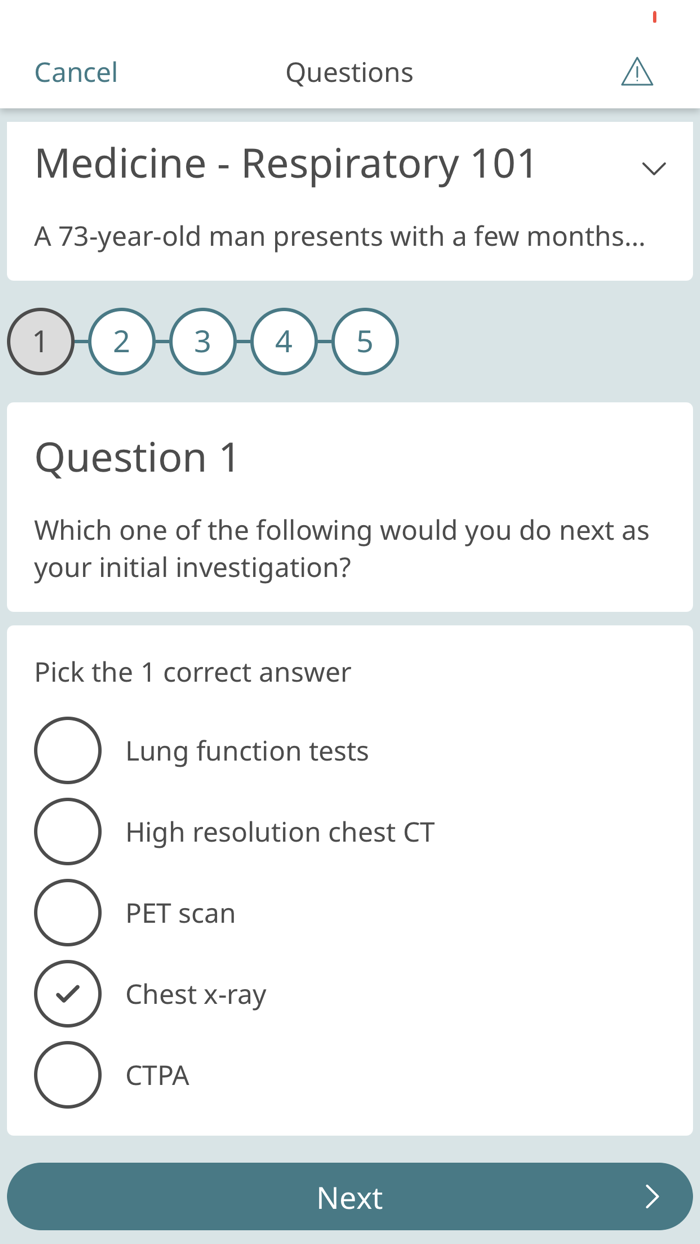
Task: Expand the truncated case description text
Action: click(340, 236)
